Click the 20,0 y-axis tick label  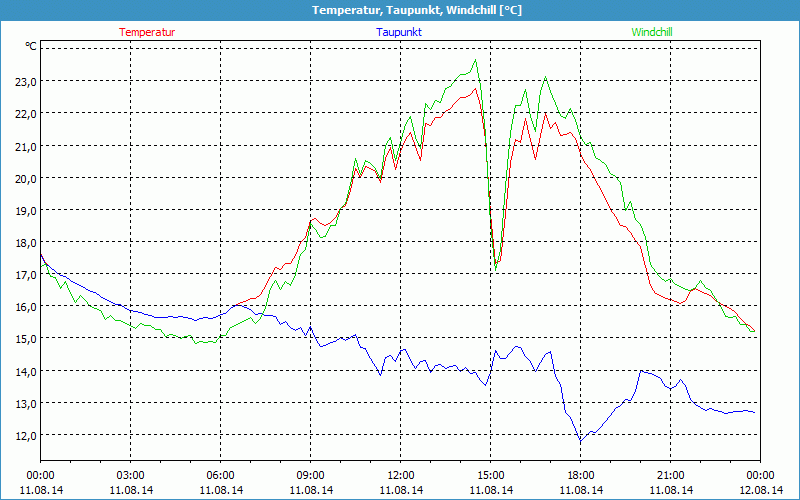point(24,178)
